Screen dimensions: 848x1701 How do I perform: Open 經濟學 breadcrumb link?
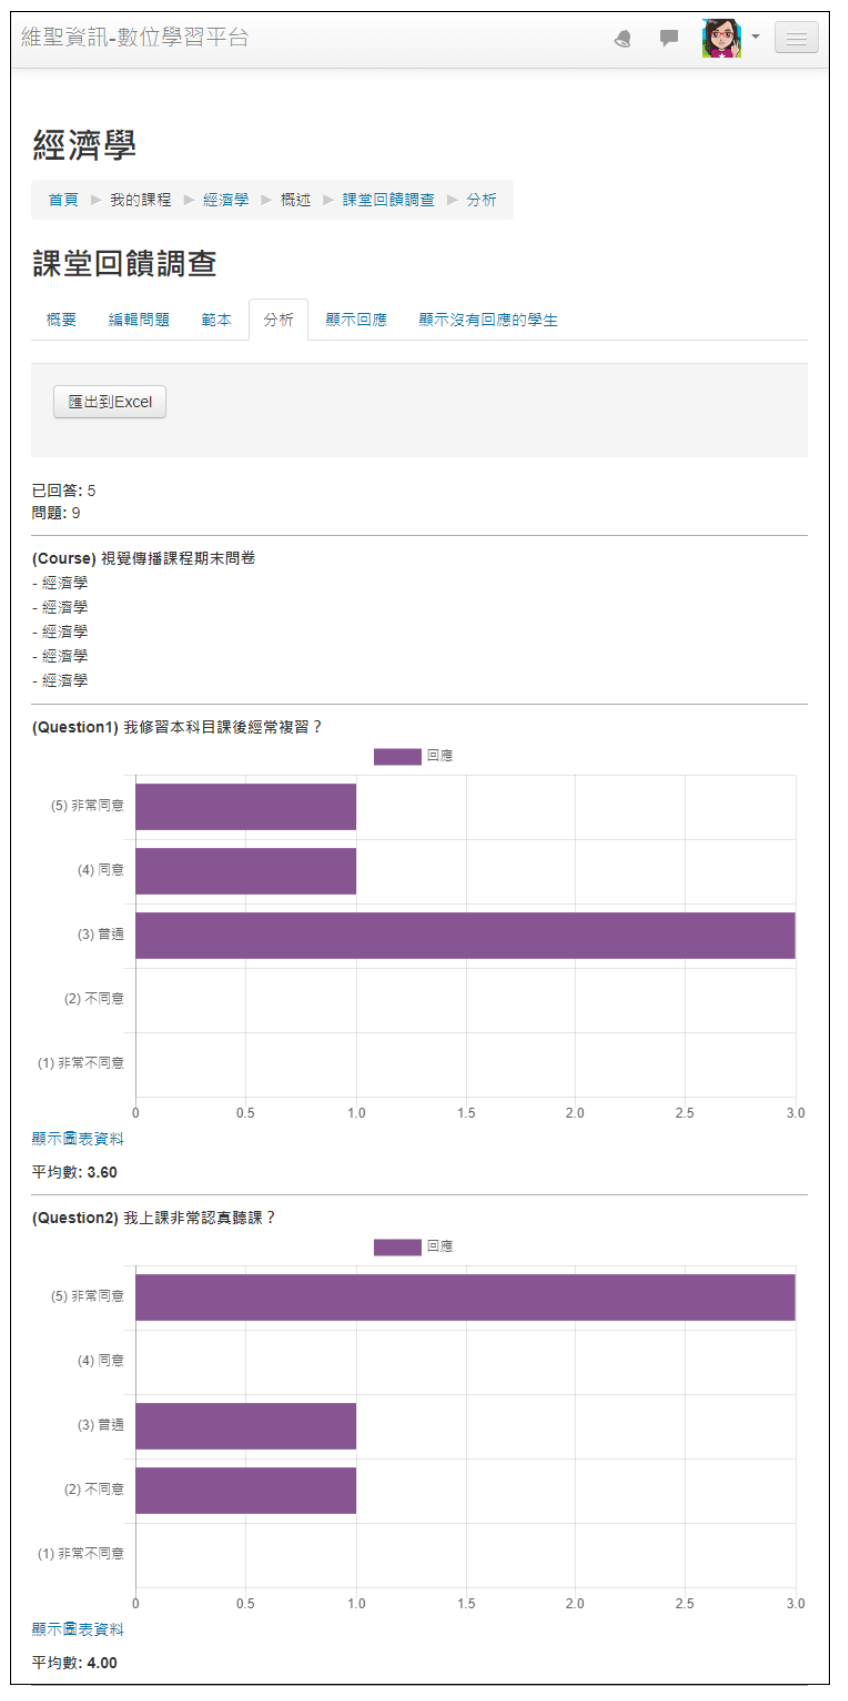[226, 200]
